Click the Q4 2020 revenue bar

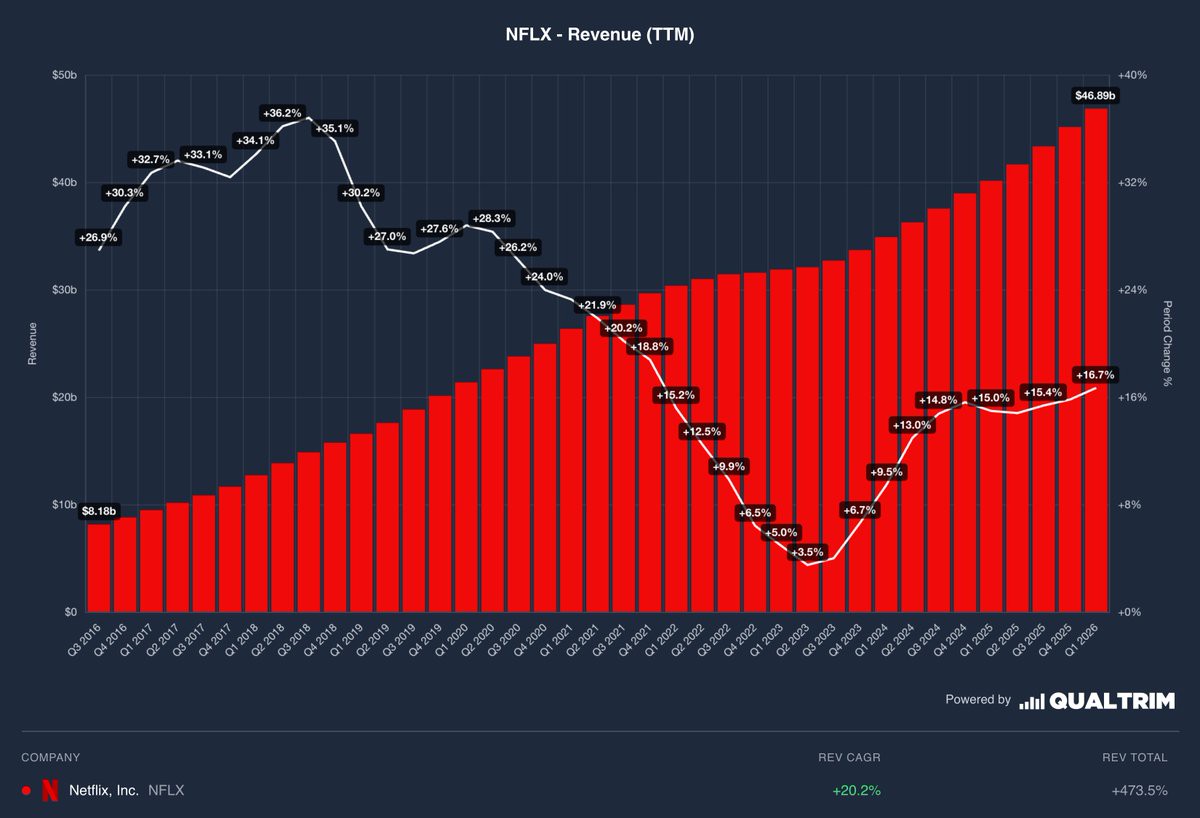tap(545, 478)
